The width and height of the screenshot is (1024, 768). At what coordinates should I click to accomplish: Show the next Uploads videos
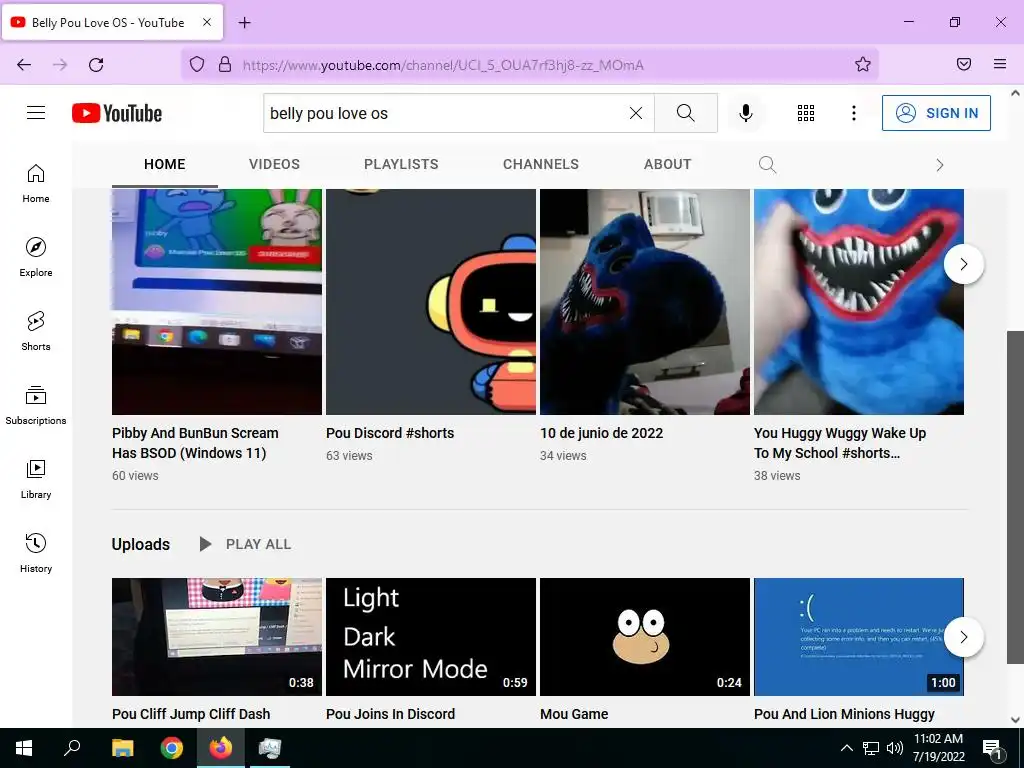point(963,637)
